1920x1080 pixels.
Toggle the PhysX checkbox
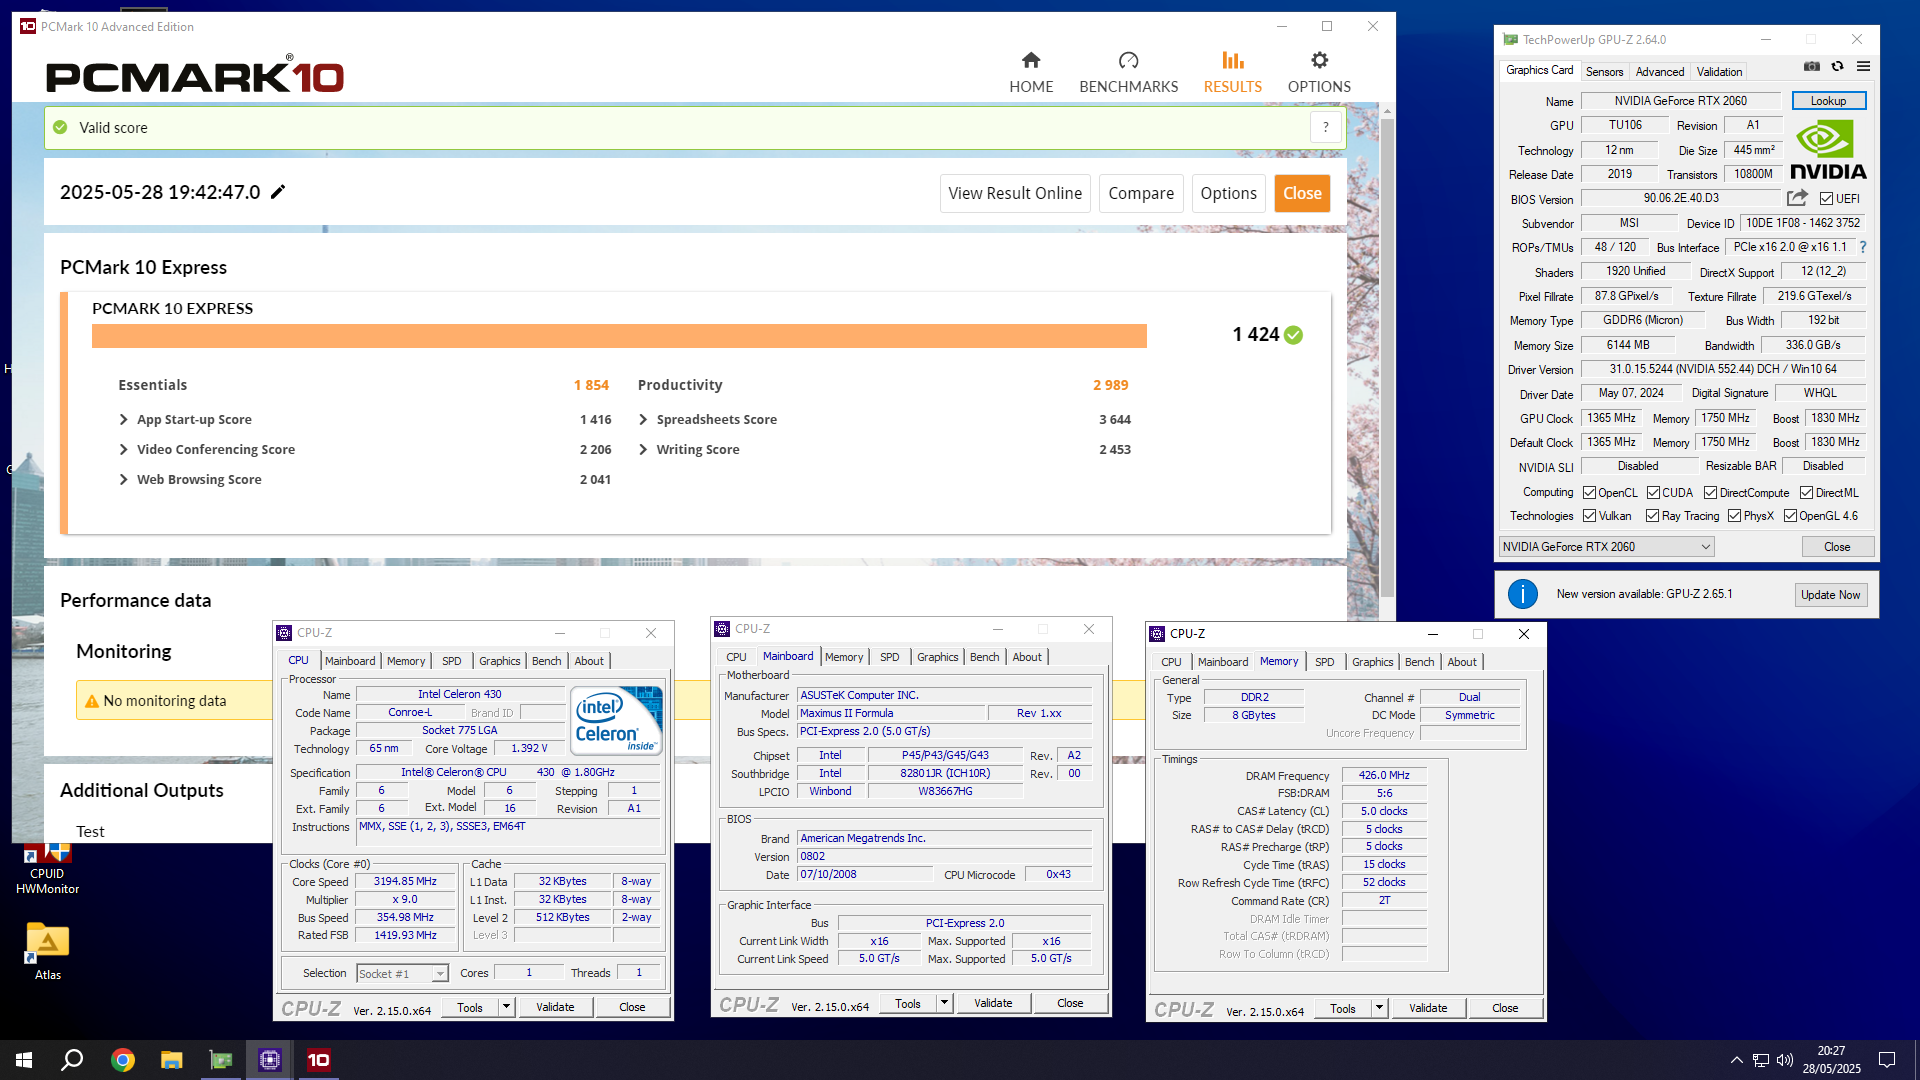(x=1734, y=516)
